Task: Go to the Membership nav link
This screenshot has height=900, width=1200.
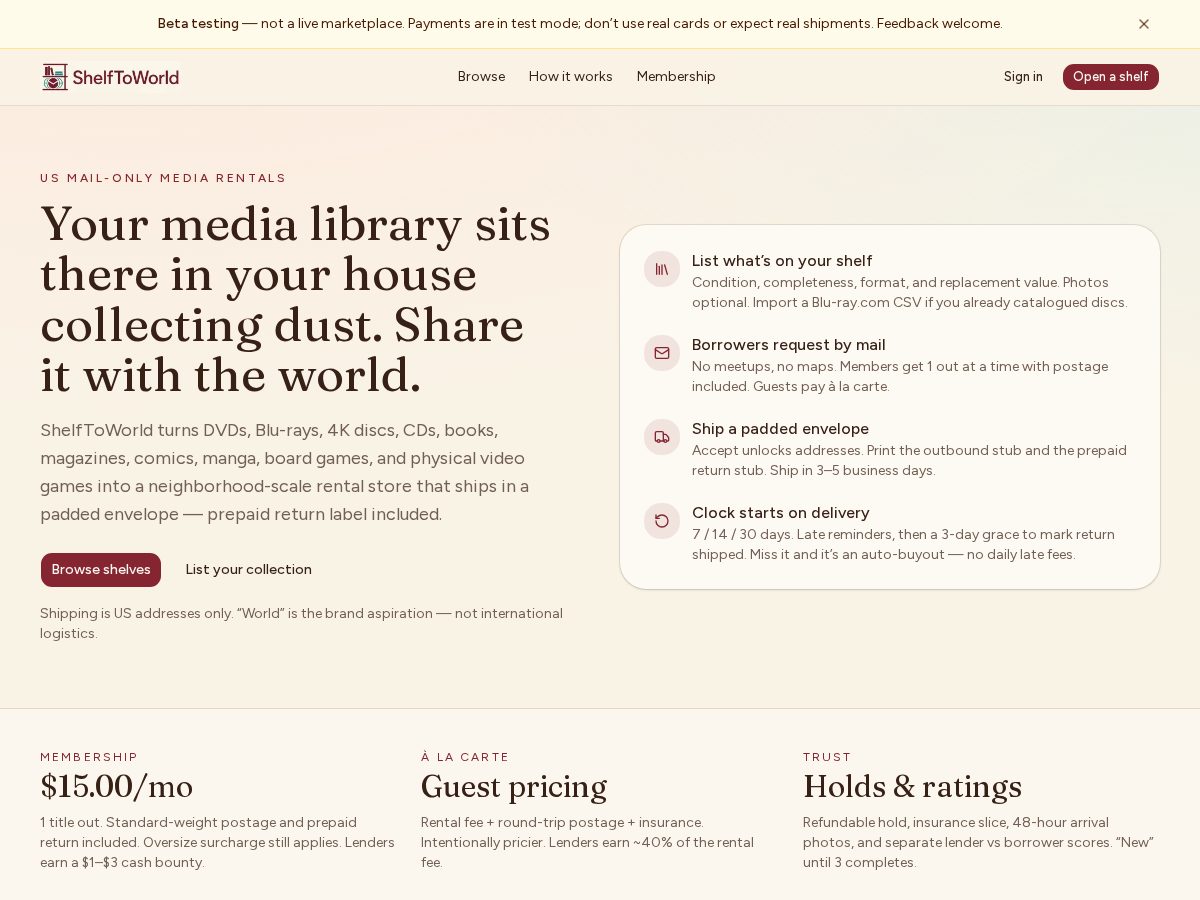Action: coord(676,77)
